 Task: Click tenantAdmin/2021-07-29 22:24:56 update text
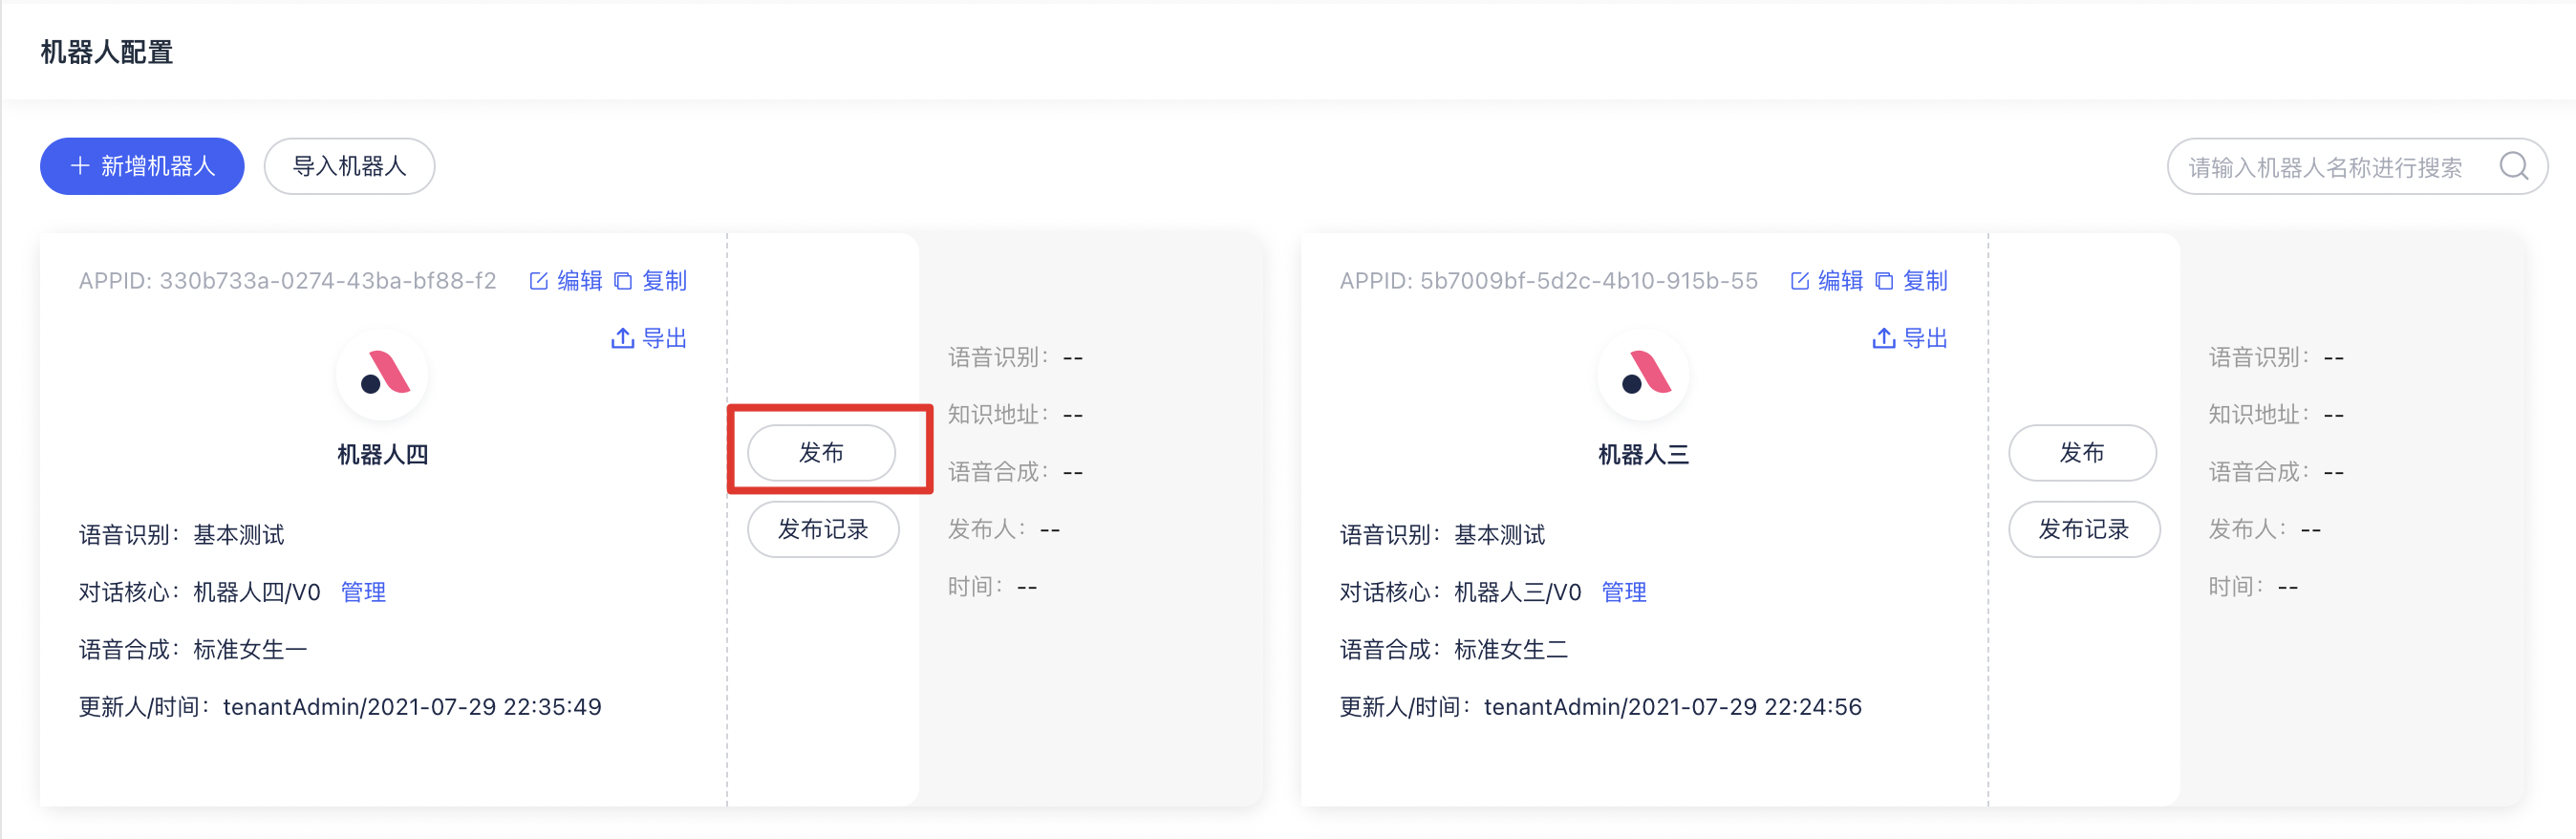(1673, 707)
